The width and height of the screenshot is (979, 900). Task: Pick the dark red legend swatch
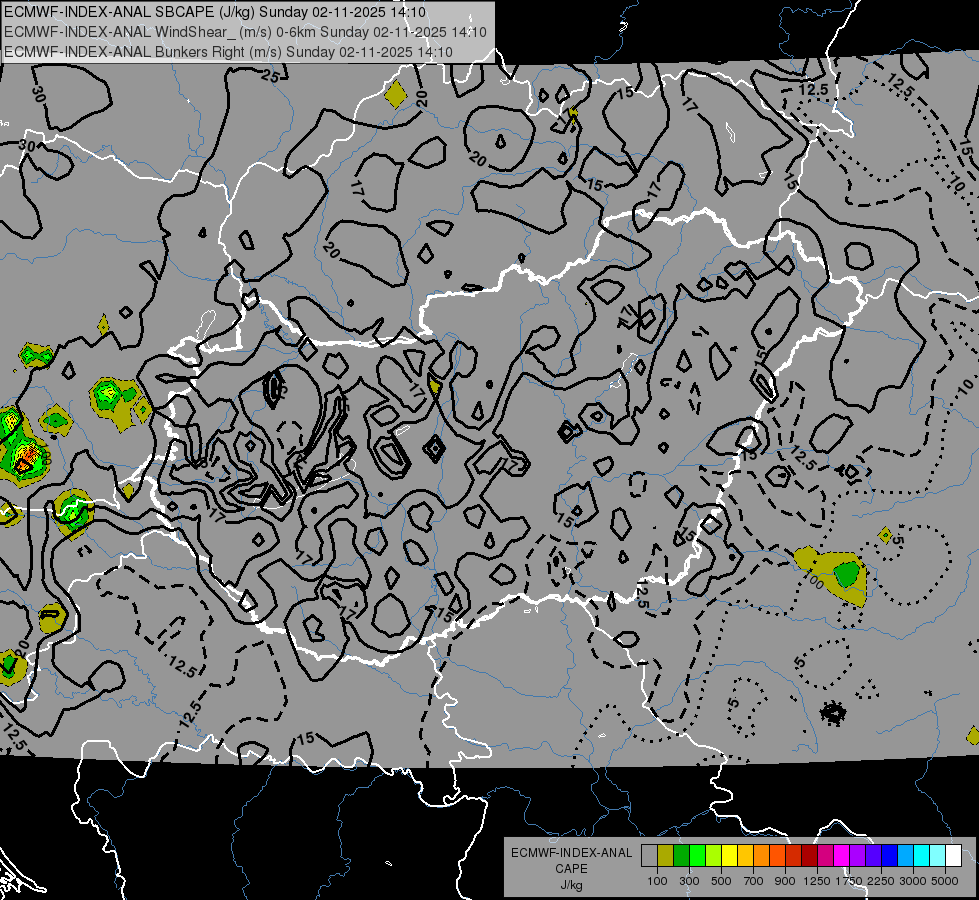tap(809, 856)
